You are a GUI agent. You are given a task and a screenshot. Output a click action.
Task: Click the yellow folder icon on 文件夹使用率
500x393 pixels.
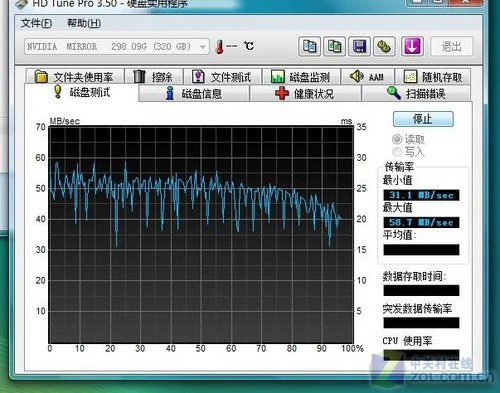pos(41,76)
